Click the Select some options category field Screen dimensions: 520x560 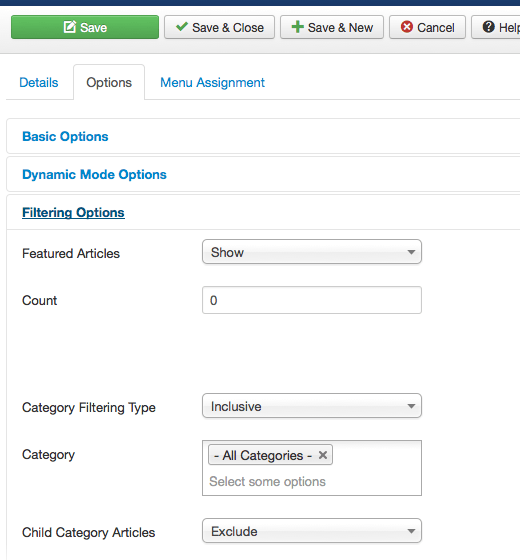click(268, 481)
